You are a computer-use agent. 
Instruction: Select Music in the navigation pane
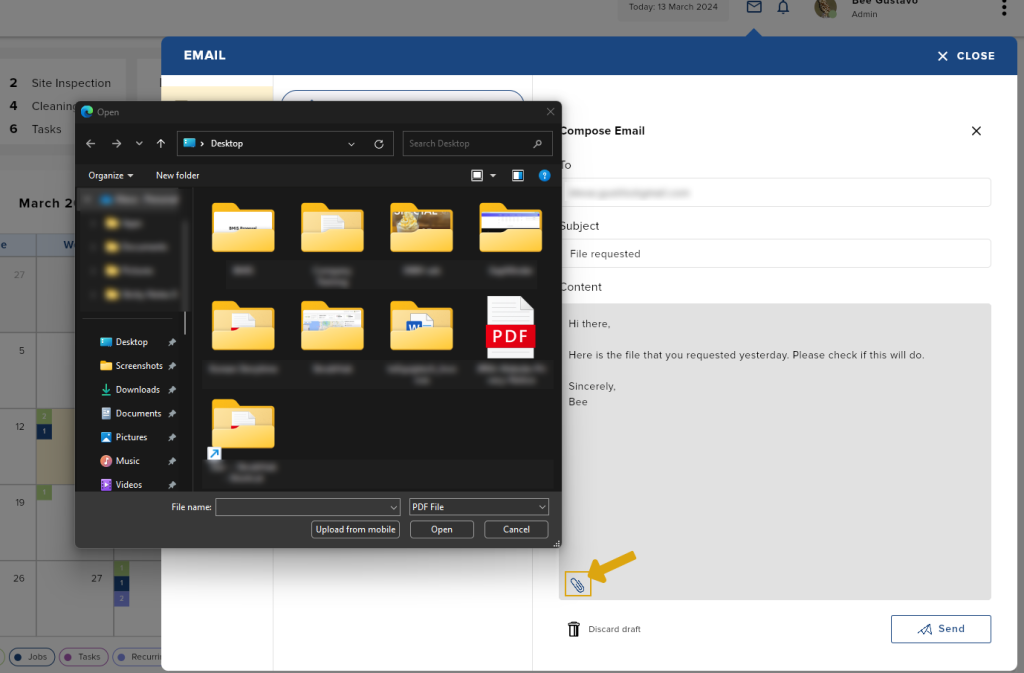click(x=127, y=461)
